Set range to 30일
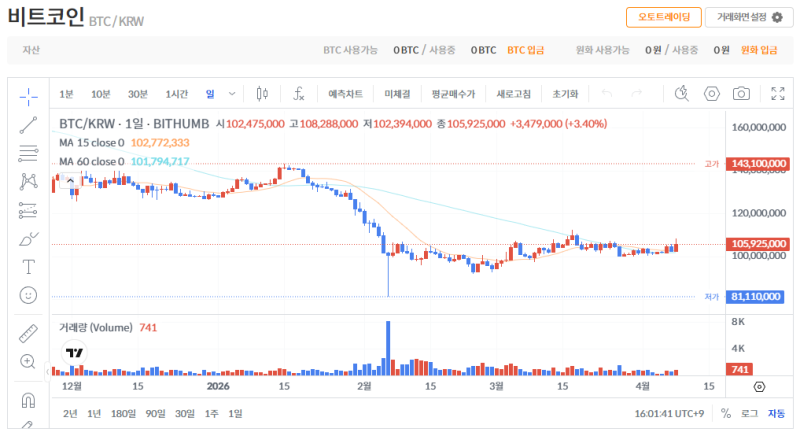The height and width of the screenshot is (436, 800). point(185,414)
